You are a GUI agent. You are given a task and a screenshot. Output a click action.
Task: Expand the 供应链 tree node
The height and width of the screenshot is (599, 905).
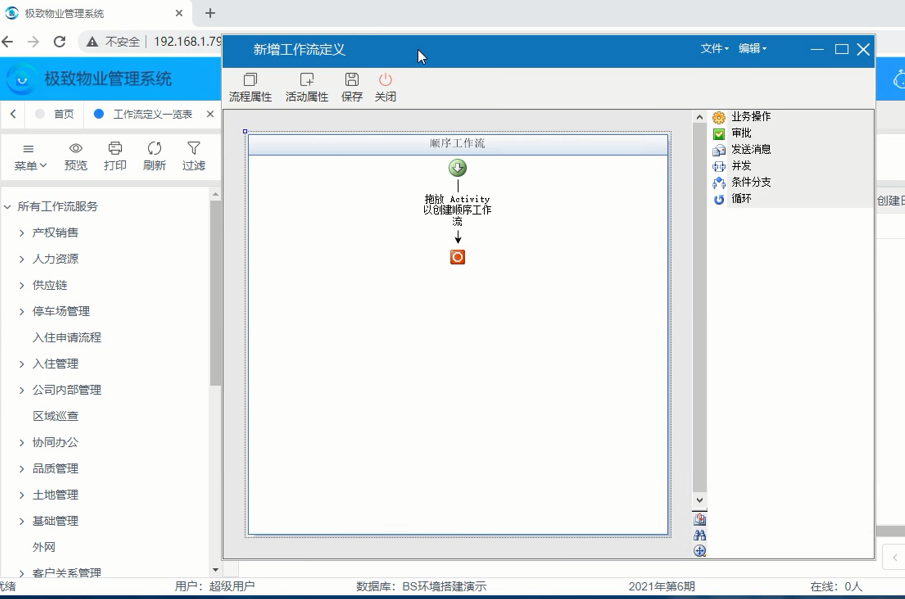[x=21, y=285]
